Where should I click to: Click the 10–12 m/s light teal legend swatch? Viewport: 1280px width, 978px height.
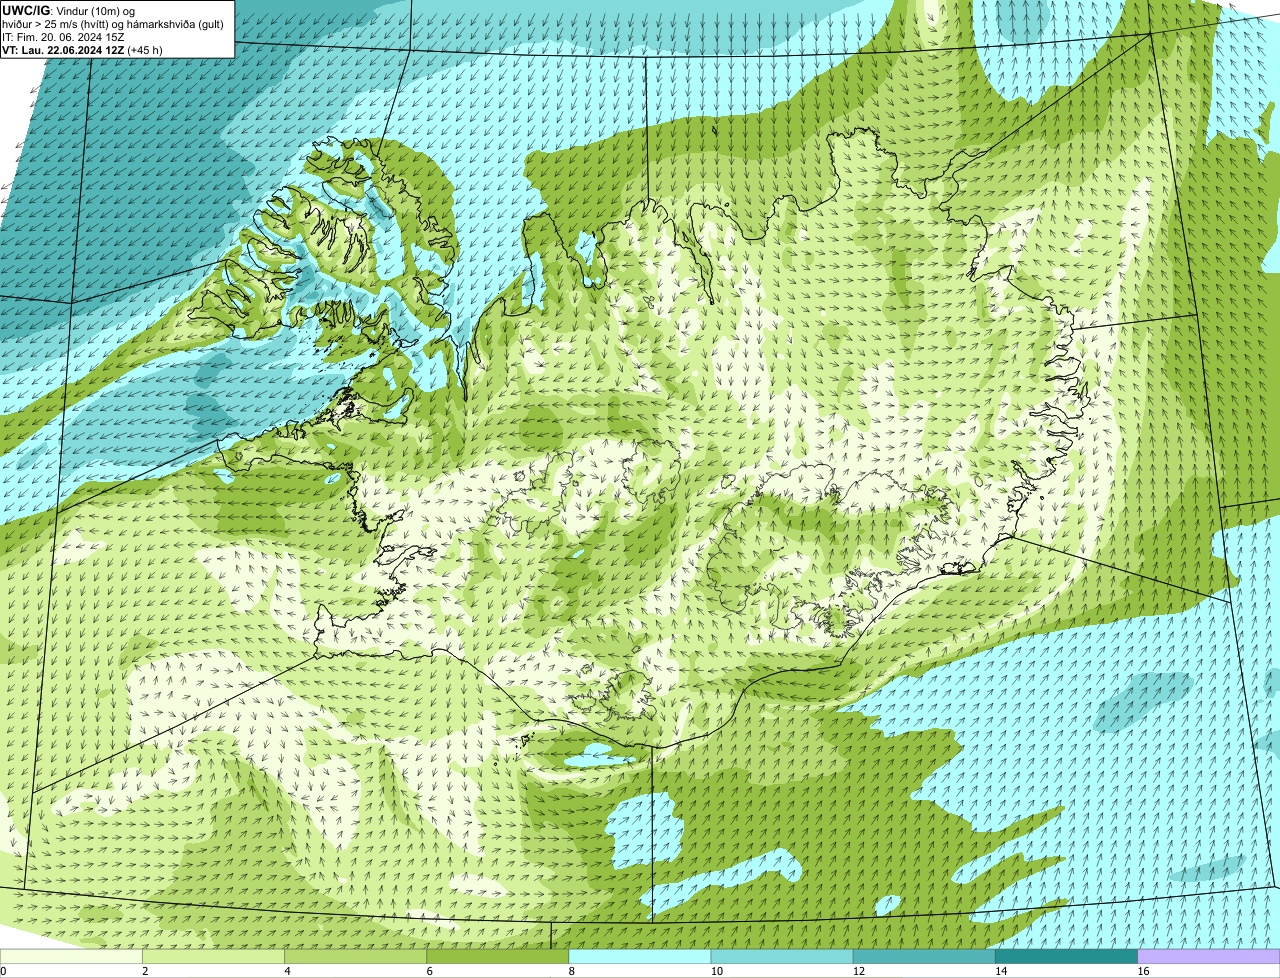tap(782, 956)
